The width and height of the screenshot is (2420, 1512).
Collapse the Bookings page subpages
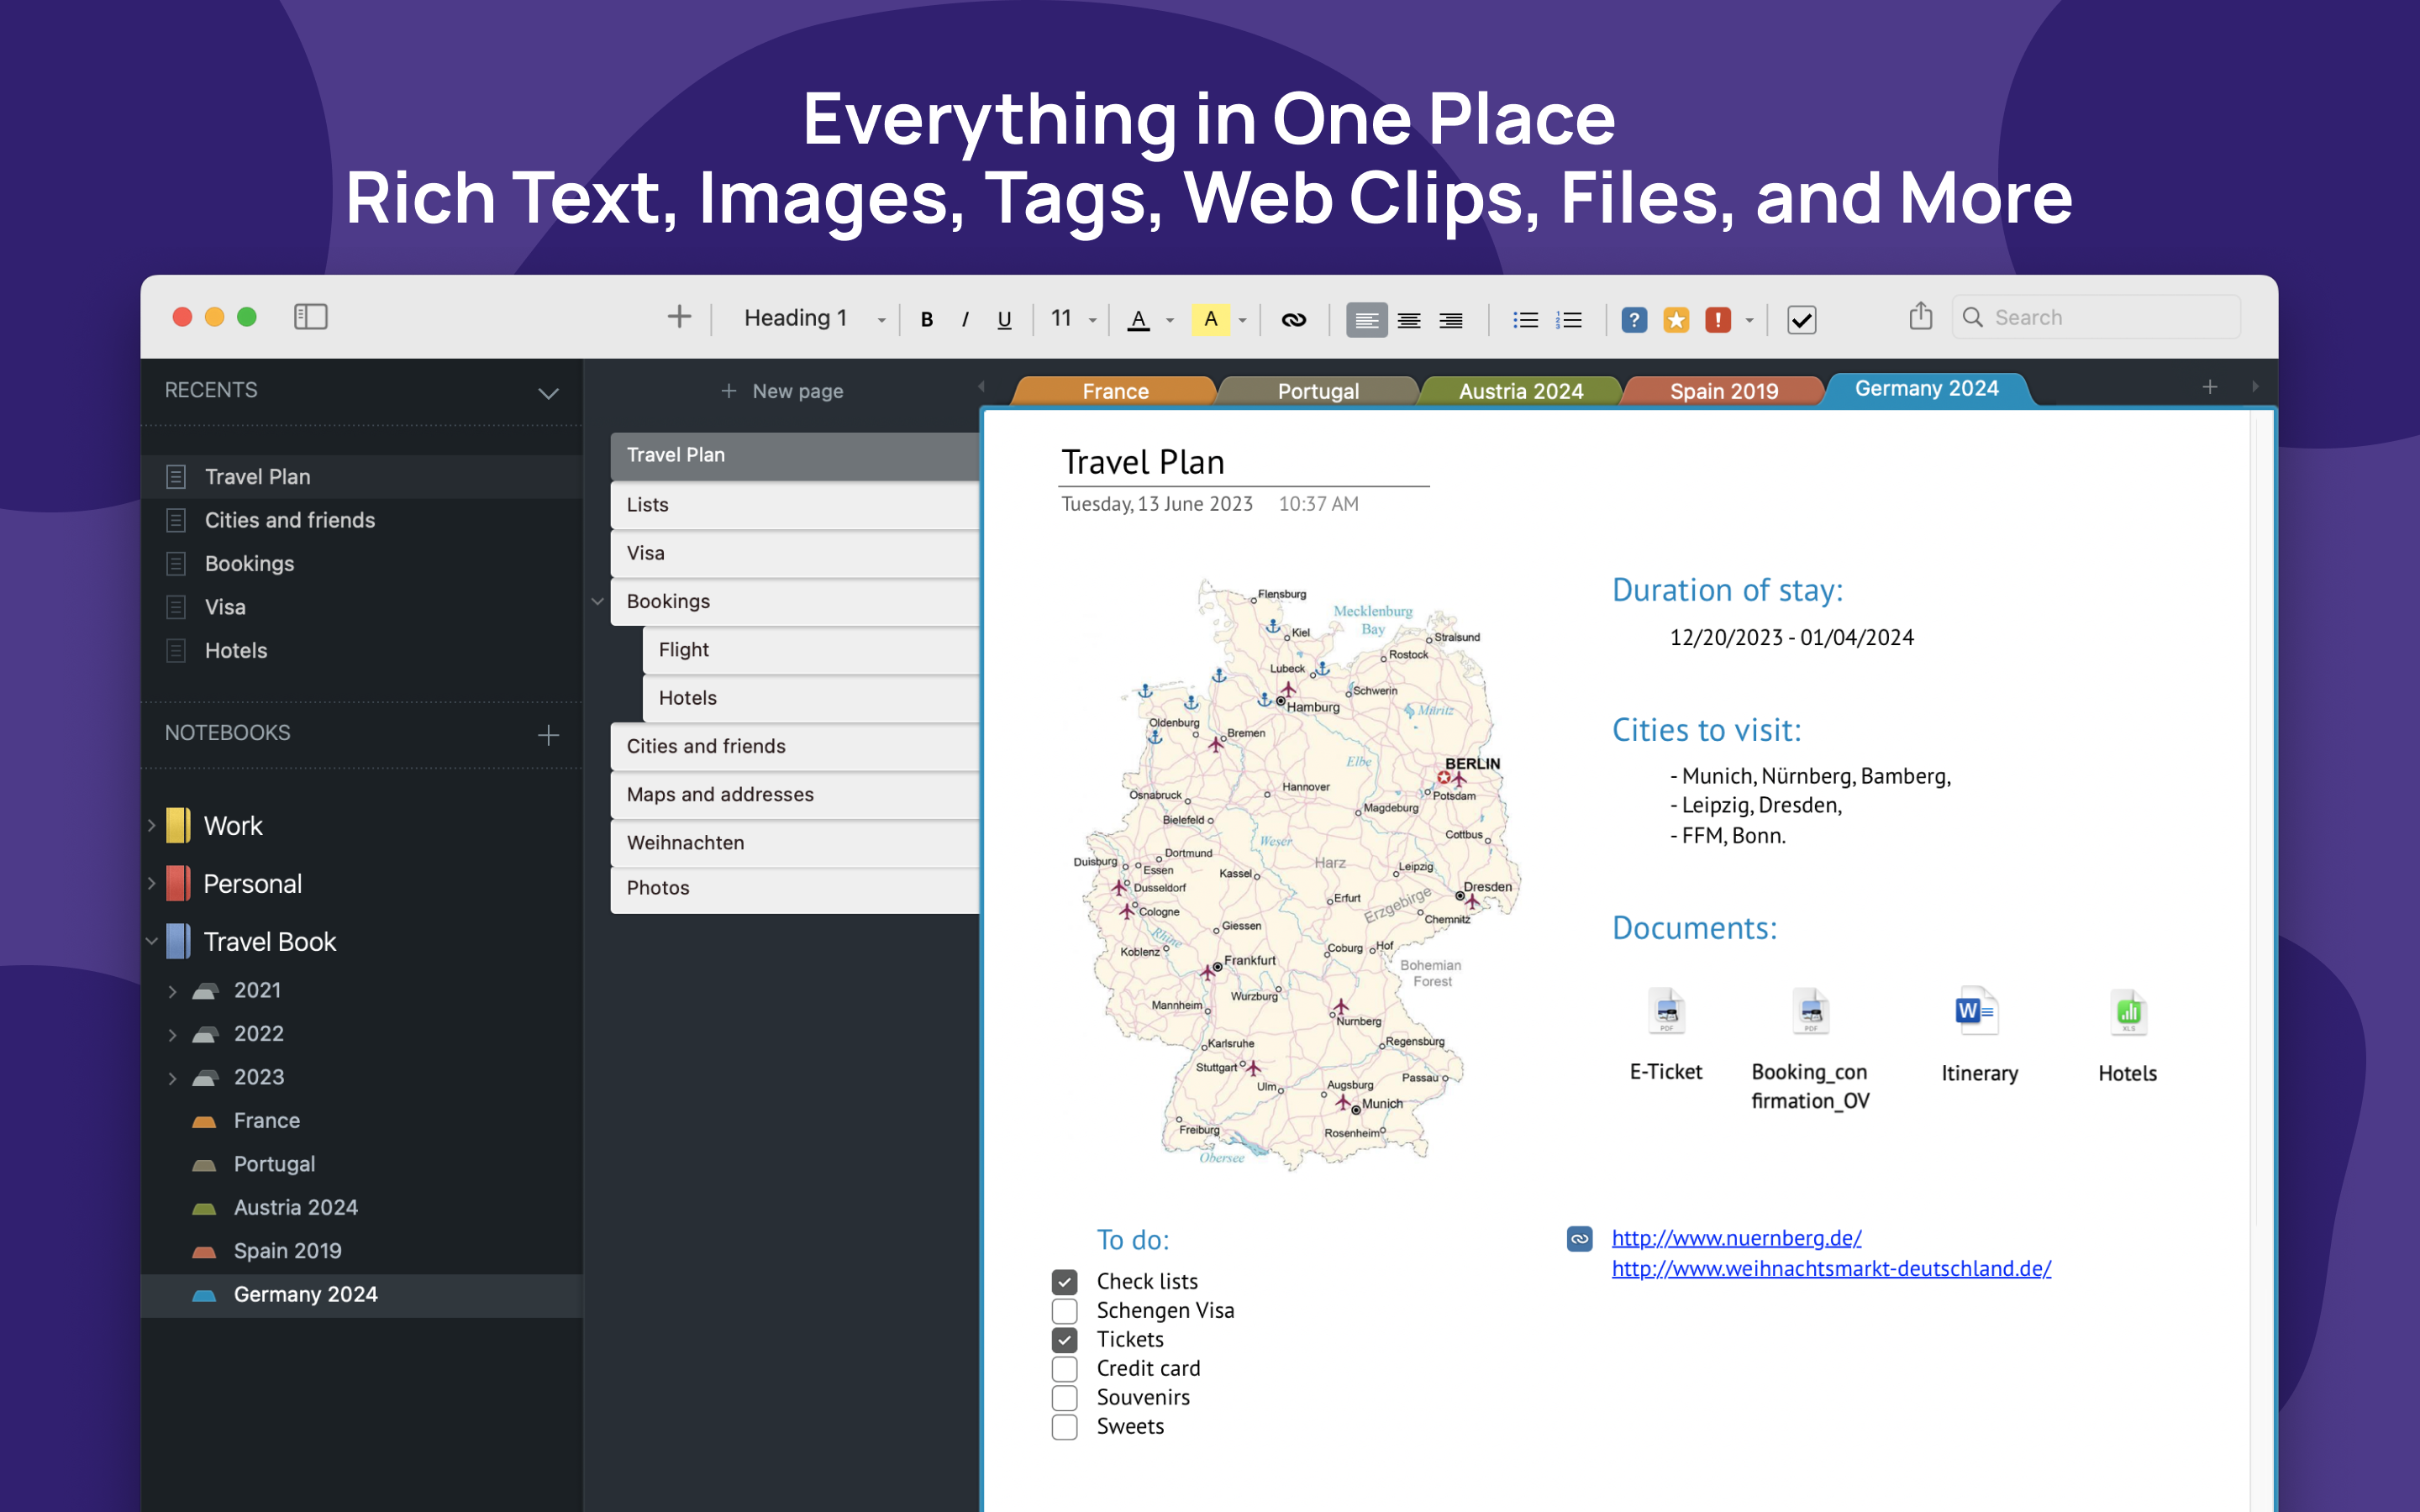coord(597,601)
